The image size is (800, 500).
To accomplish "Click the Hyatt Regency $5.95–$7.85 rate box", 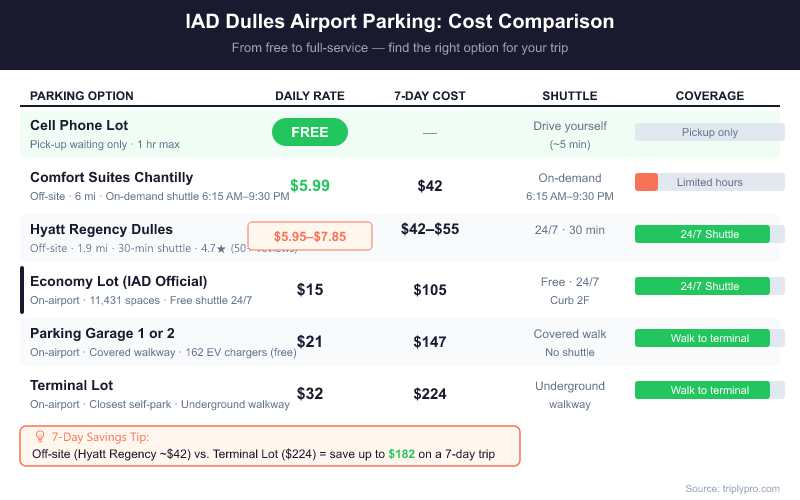I will (310, 236).
